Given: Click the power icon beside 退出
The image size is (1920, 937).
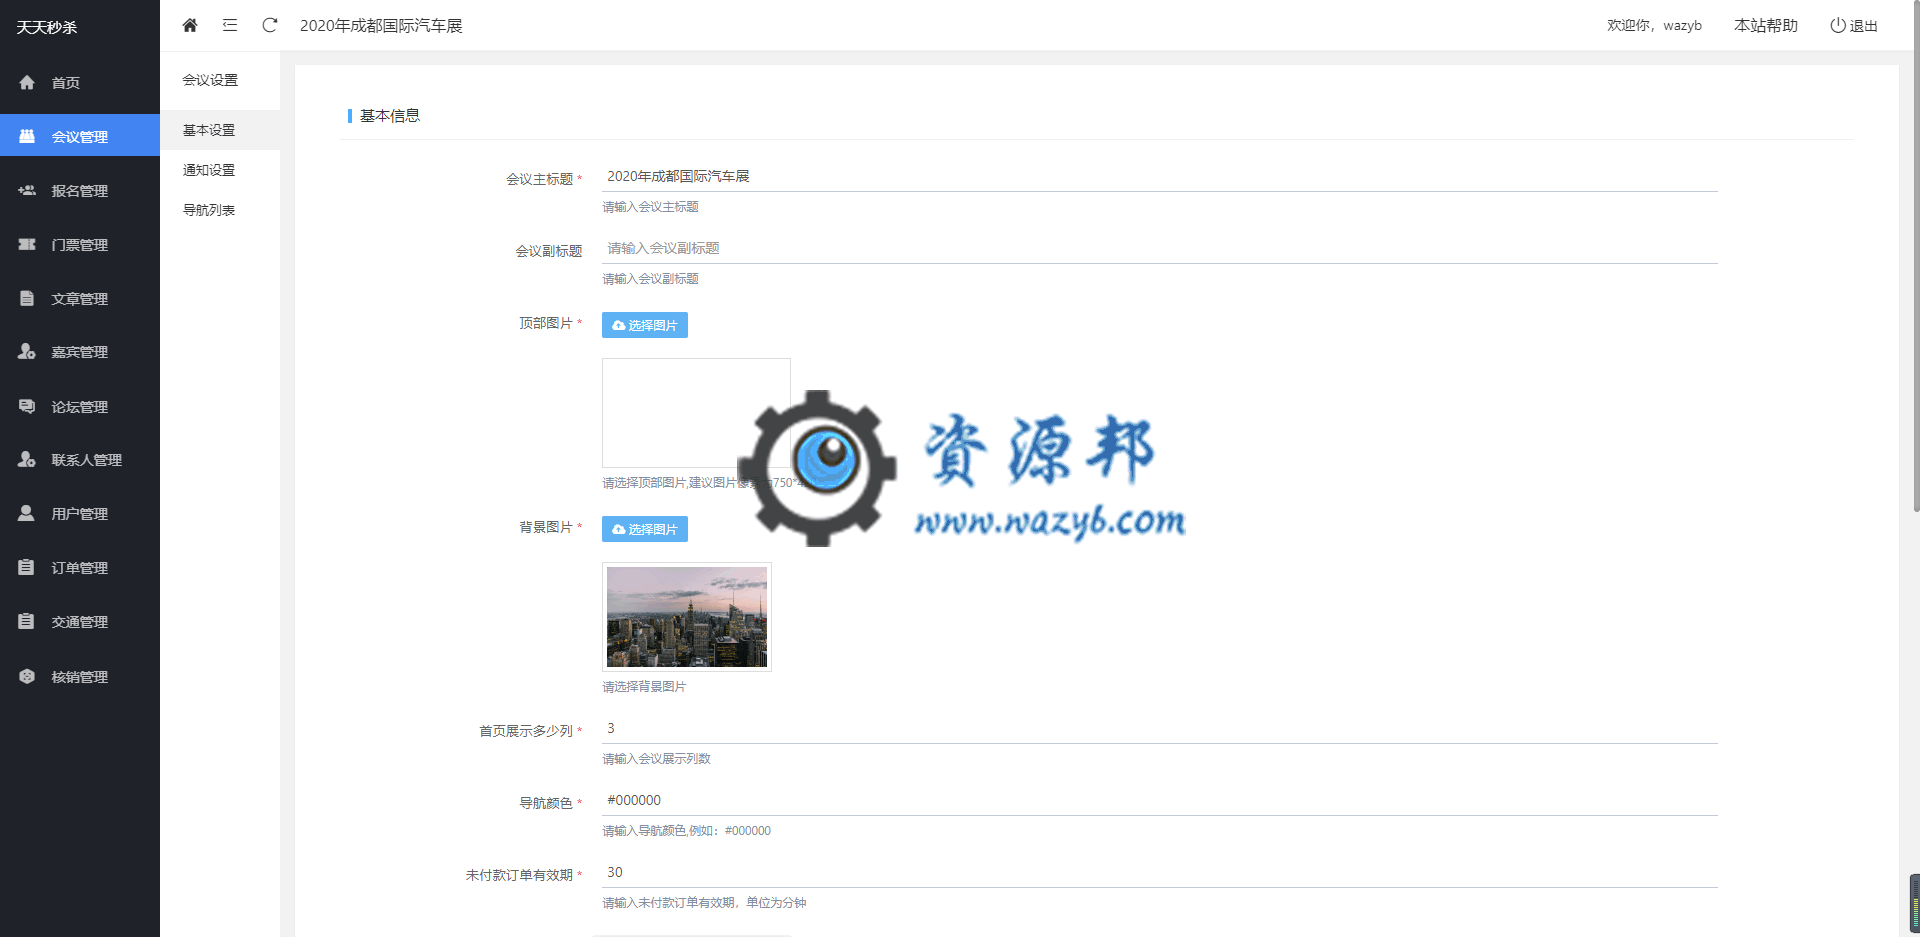Looking at the screenshot, I should 1838,25.
